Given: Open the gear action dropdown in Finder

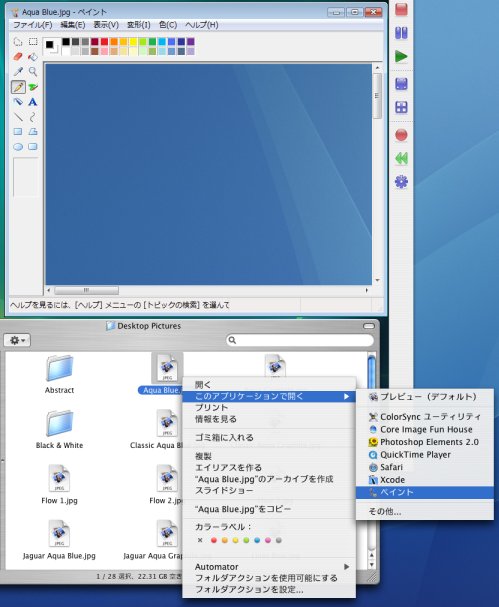Looking at the screenshot, I should pos(17,340).
